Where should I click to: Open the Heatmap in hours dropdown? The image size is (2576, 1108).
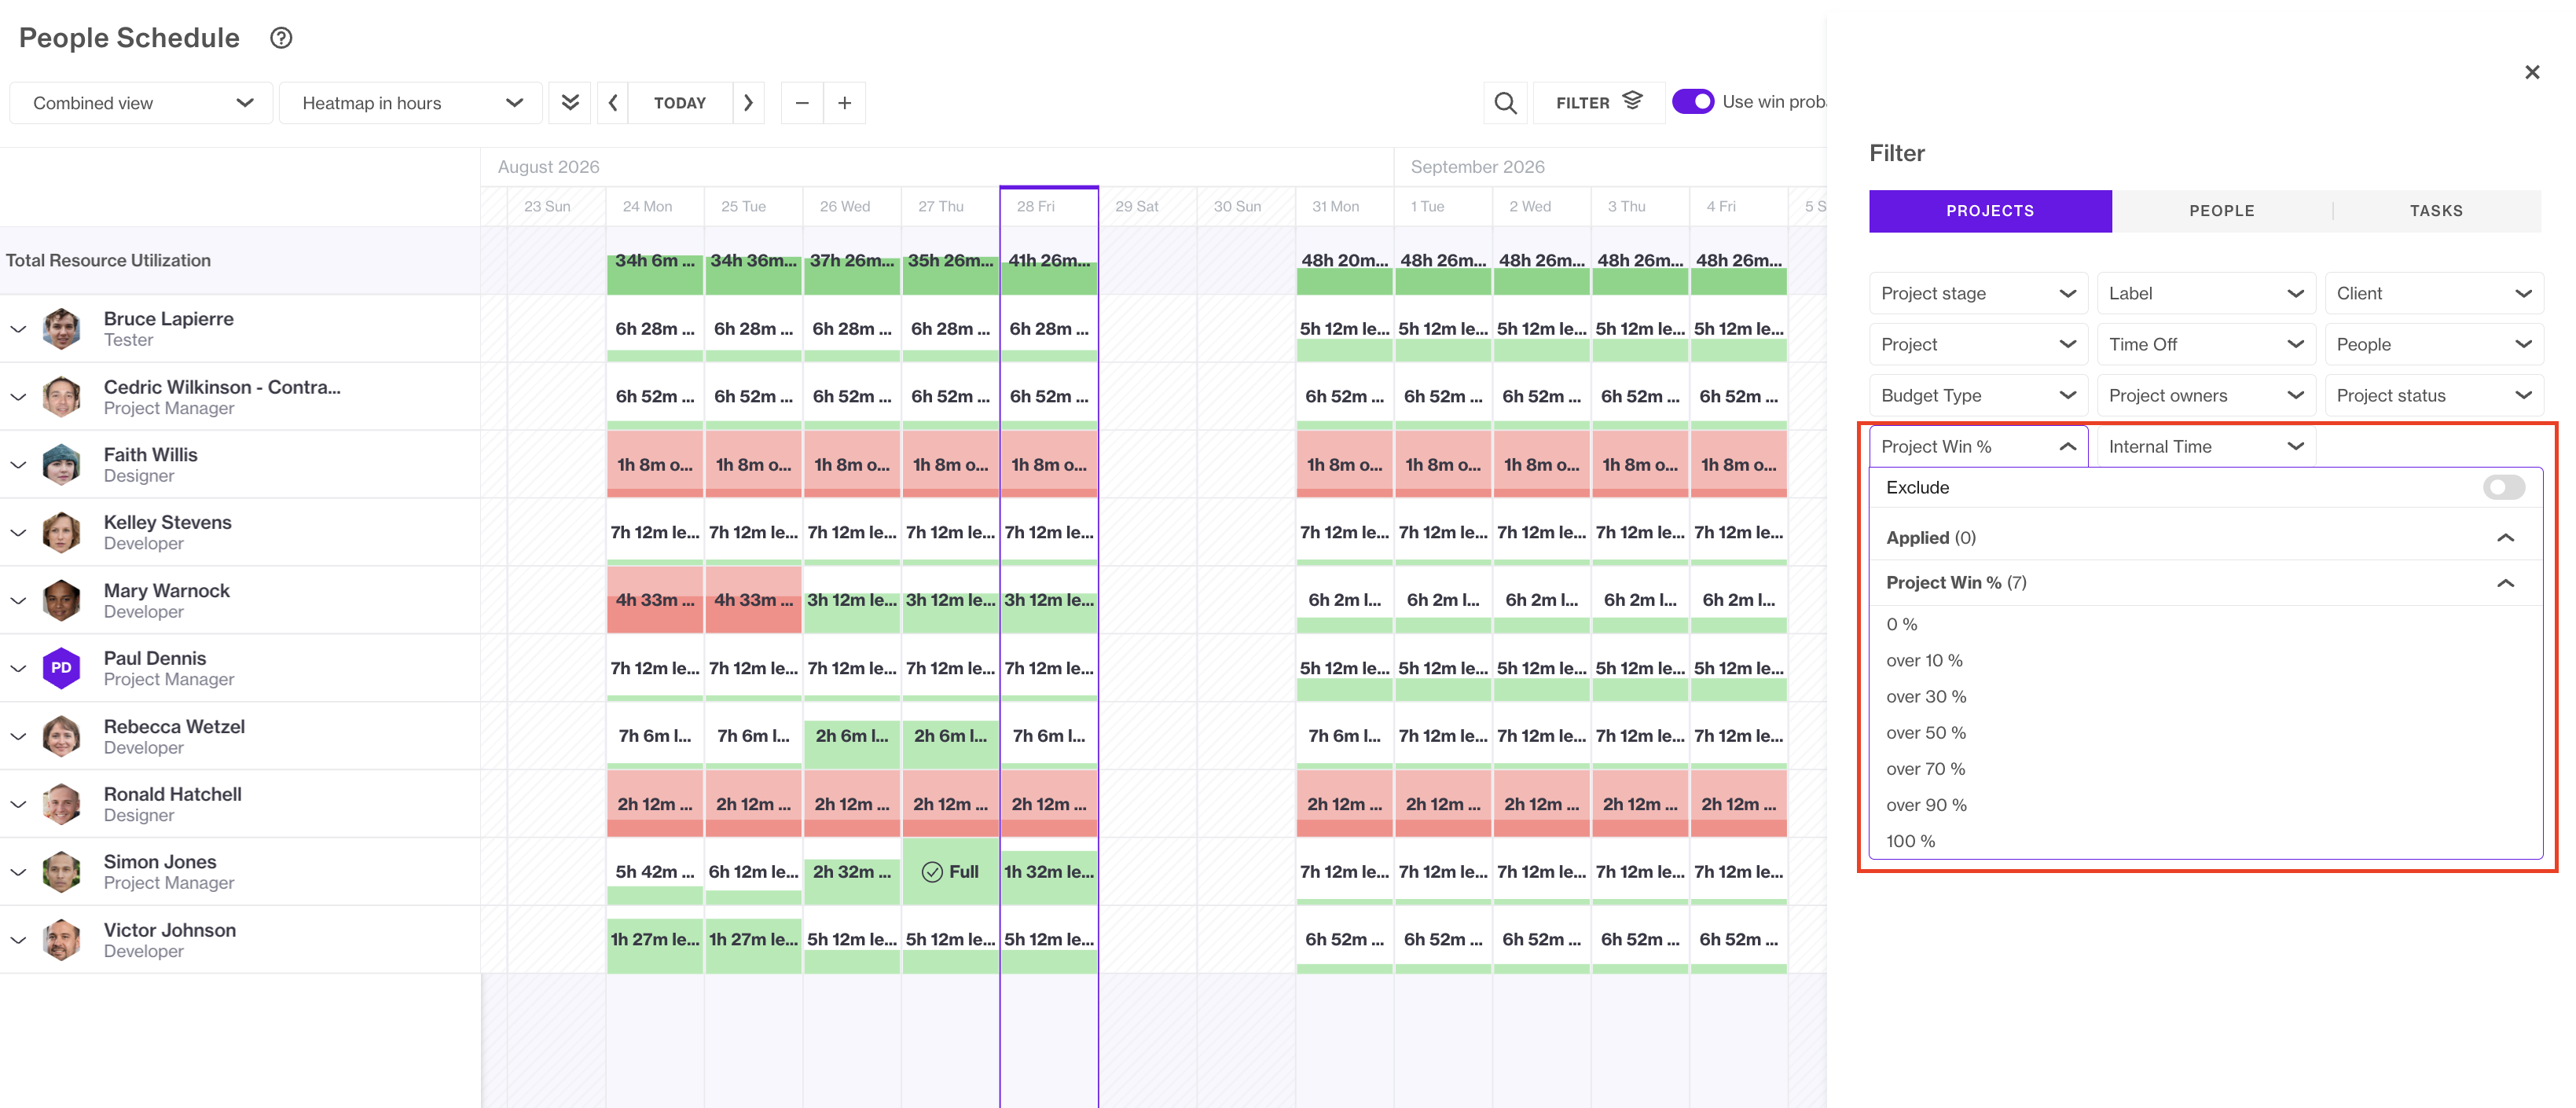coord(411,103)
